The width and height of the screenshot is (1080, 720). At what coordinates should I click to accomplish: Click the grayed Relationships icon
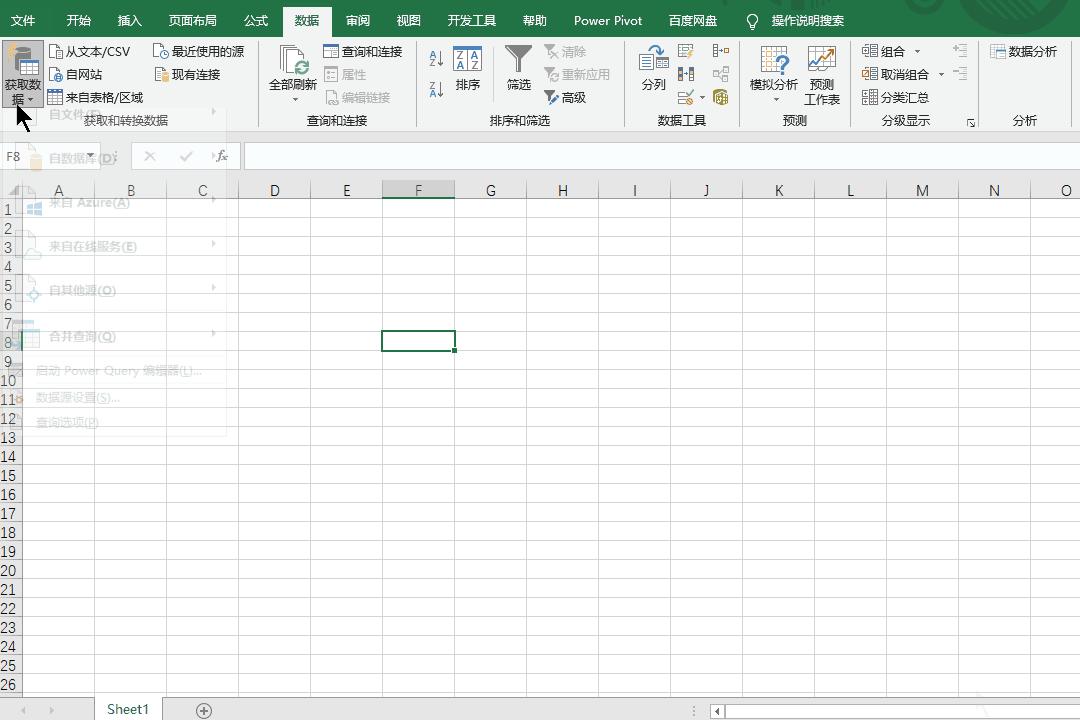tap(720, 74)
